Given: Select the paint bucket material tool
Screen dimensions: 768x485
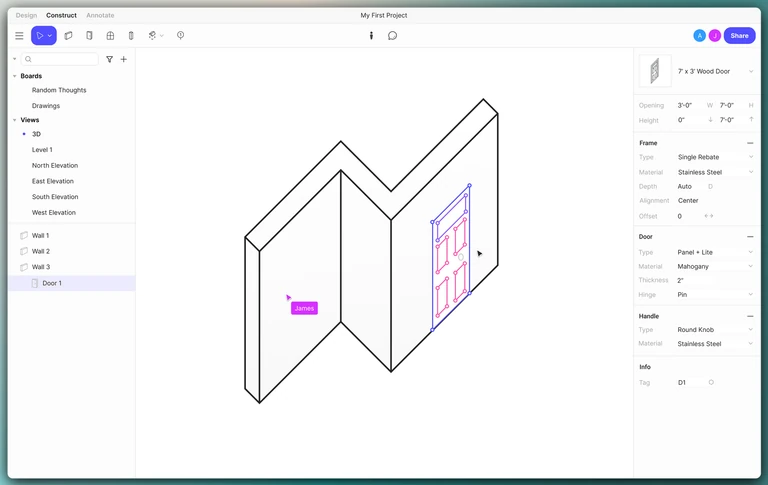Looking at the screenshot, I should (152, 36).
